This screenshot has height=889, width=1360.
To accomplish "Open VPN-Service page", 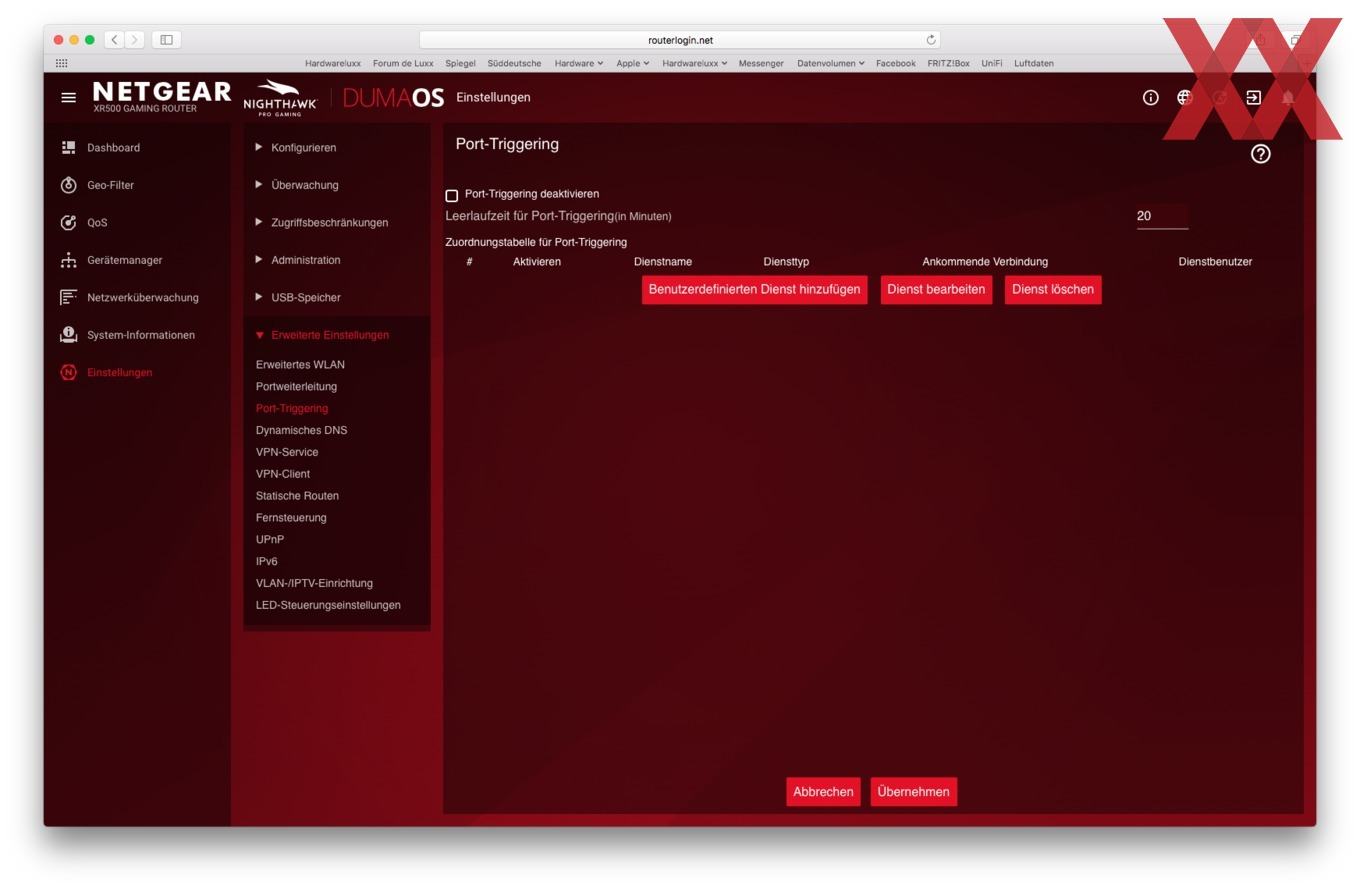I will [x=287, y=452].
